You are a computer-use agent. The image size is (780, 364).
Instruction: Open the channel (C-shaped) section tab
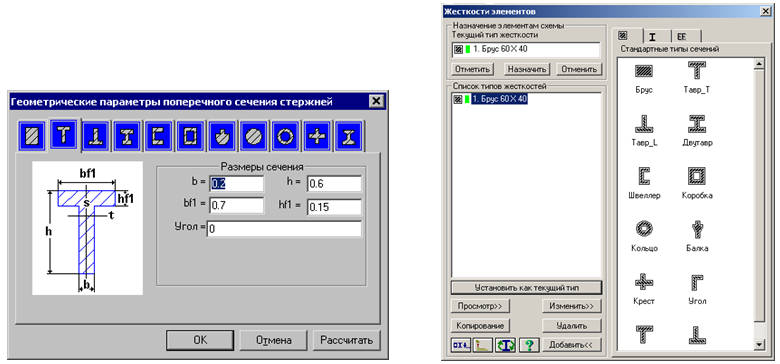pos(160,136)
